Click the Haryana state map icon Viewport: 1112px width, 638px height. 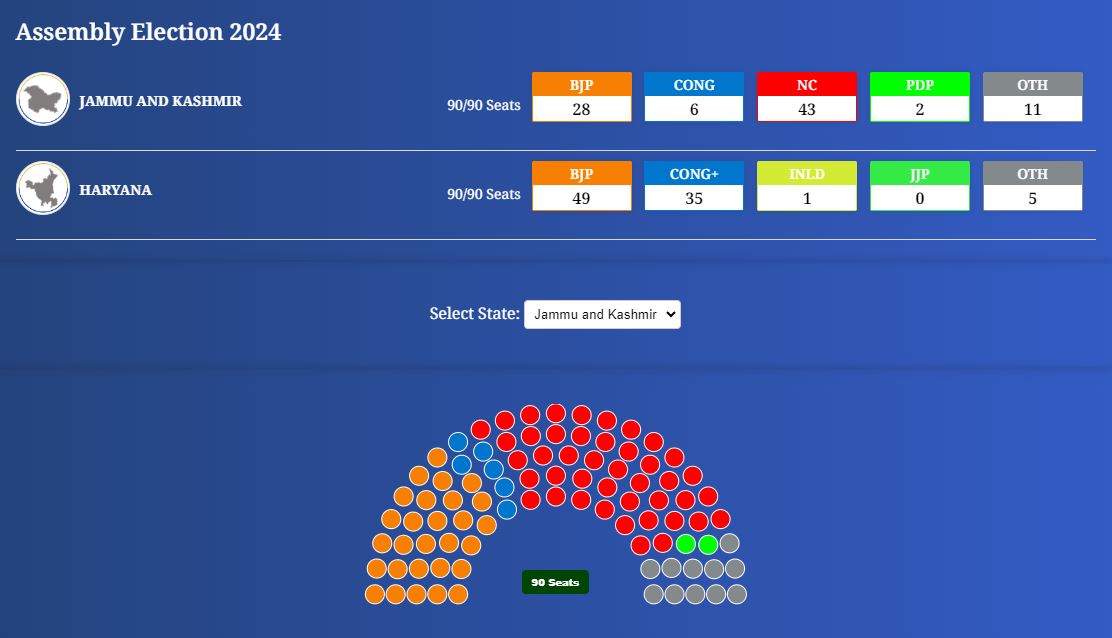[43, 189]
